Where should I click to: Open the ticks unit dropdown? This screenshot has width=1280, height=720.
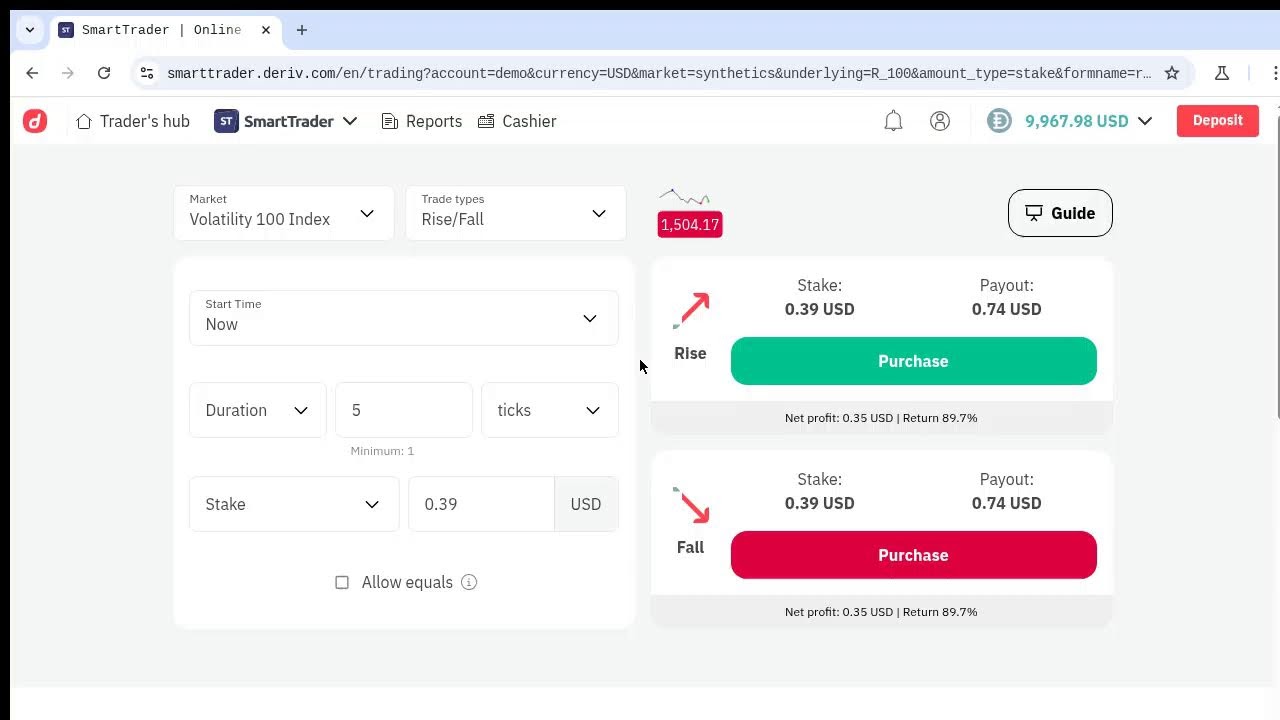550,410
